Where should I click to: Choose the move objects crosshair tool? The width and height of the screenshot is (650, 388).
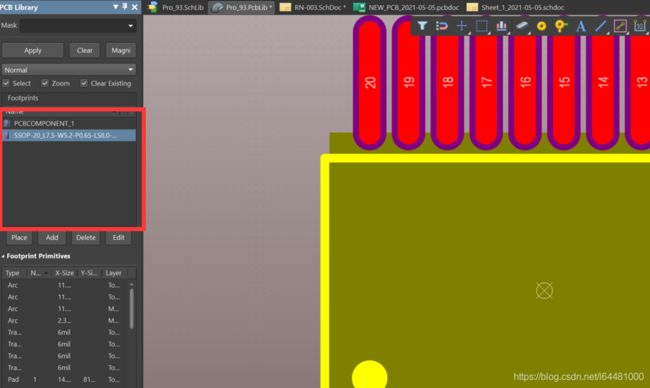click(x=461, y=26)
